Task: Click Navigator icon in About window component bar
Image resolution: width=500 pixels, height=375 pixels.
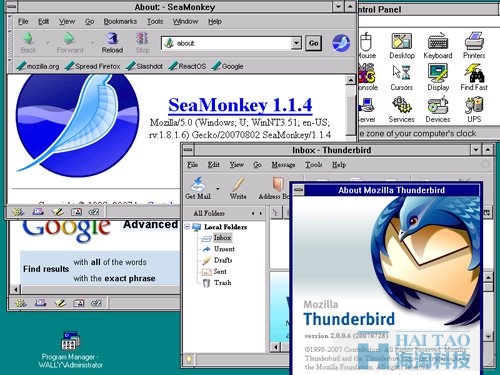Action: point(18,212)
